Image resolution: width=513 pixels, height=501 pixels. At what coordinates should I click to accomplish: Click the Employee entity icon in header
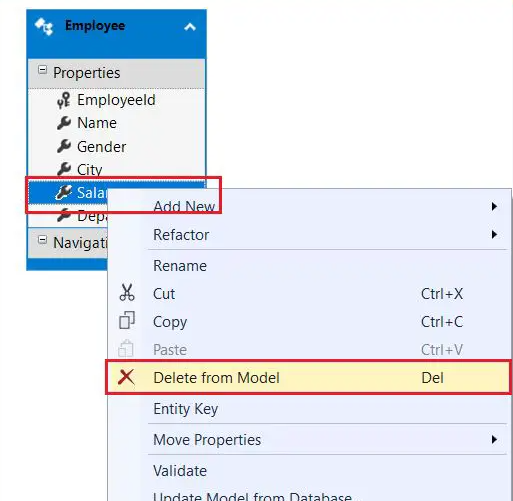coord(44,27)
